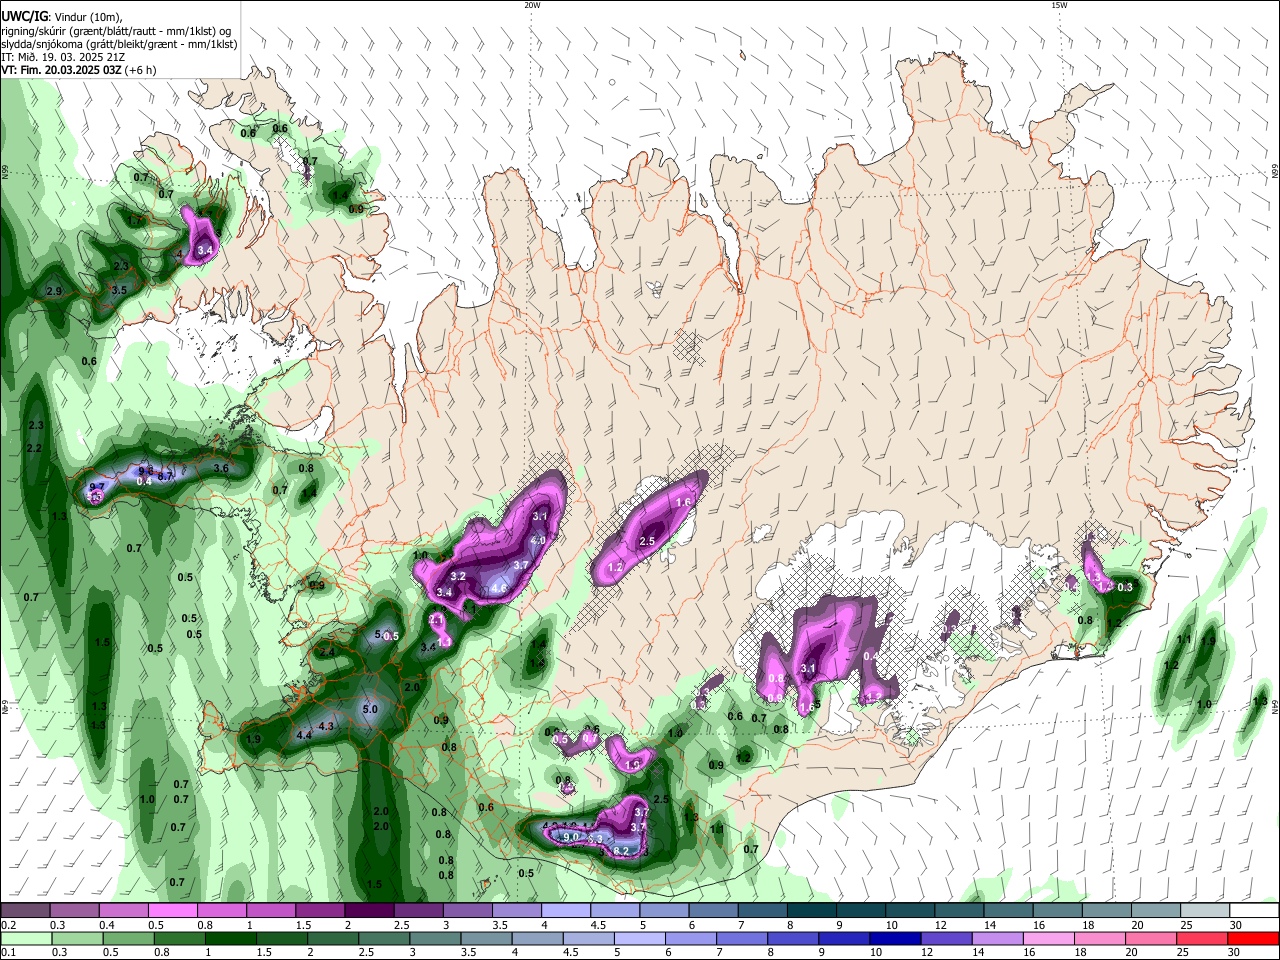Click the slydda/snjókoma legend description line
This screenshot has height=960, width=1280.
119,44
